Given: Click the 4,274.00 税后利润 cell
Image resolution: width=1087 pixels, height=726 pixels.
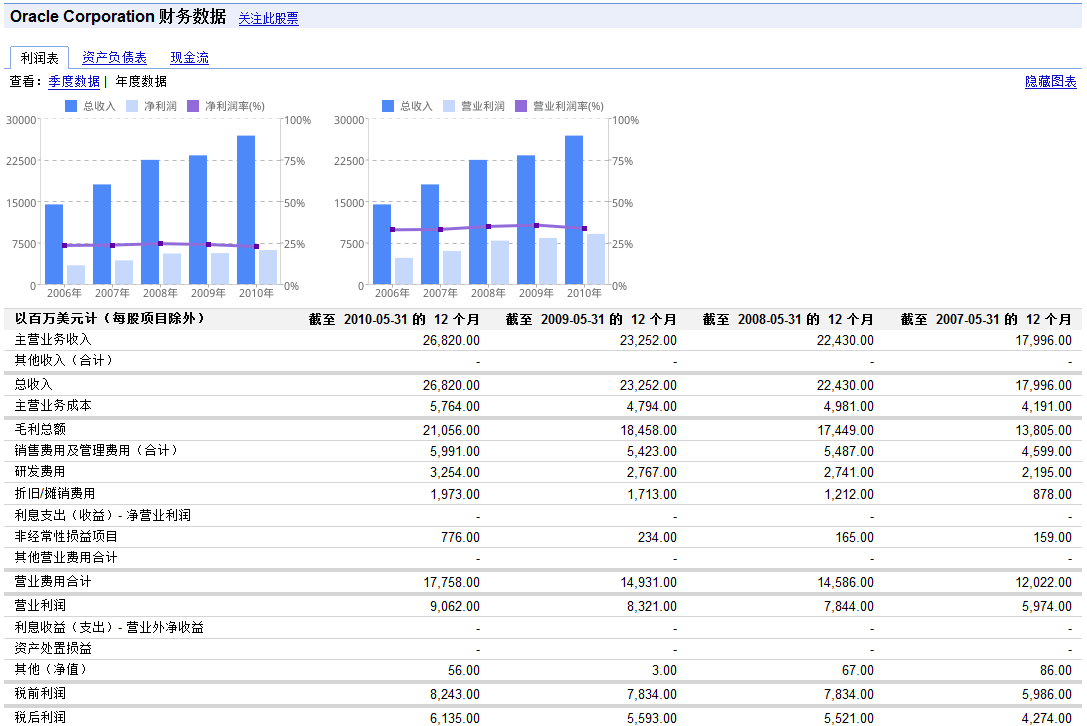Looking at the screenshot, I should point(1047,718).
